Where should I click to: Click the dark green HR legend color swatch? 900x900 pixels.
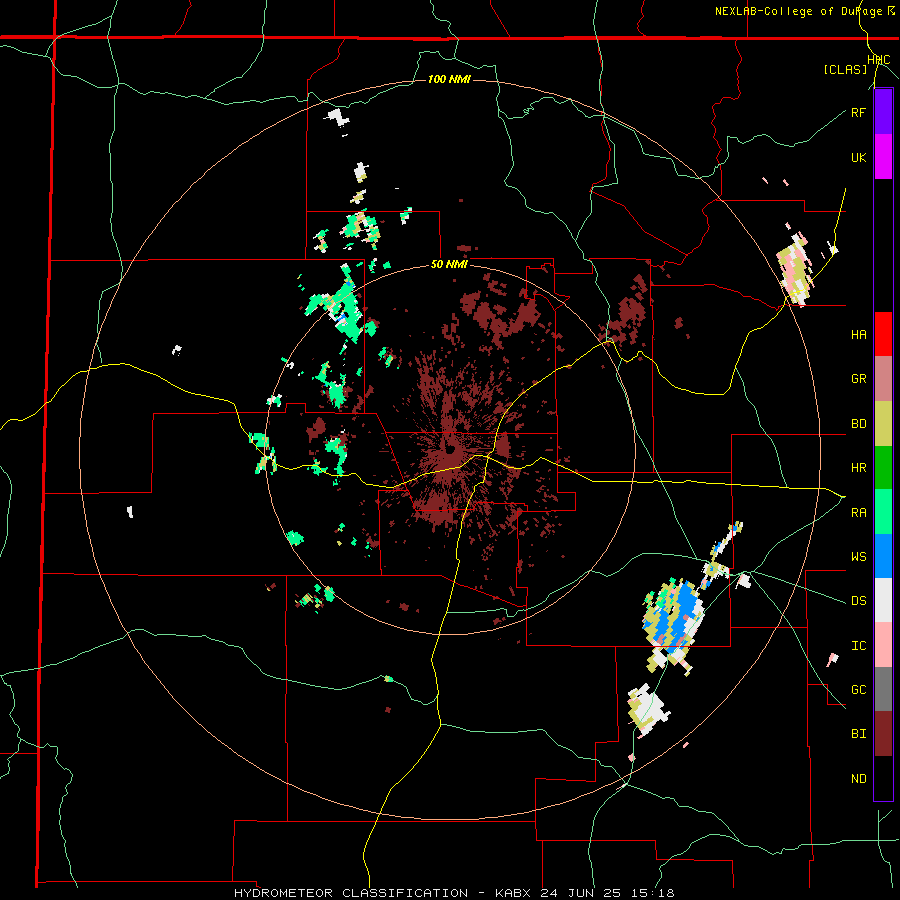[883, 468]
